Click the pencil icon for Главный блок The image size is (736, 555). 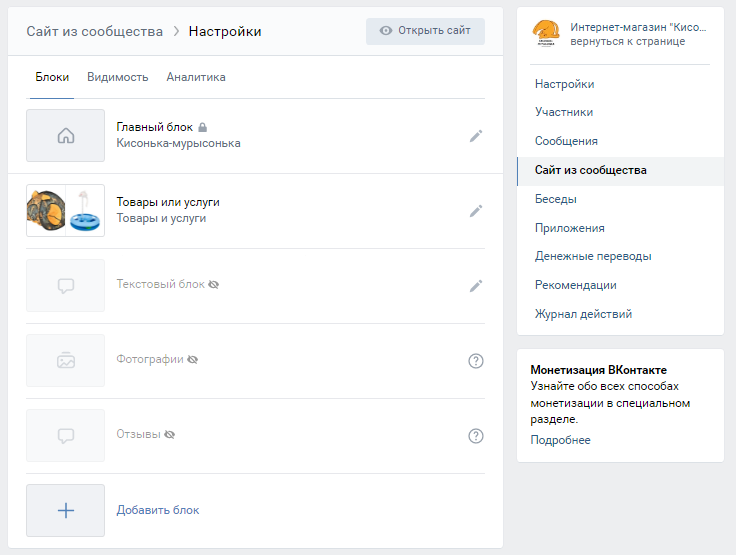point(476,136)
